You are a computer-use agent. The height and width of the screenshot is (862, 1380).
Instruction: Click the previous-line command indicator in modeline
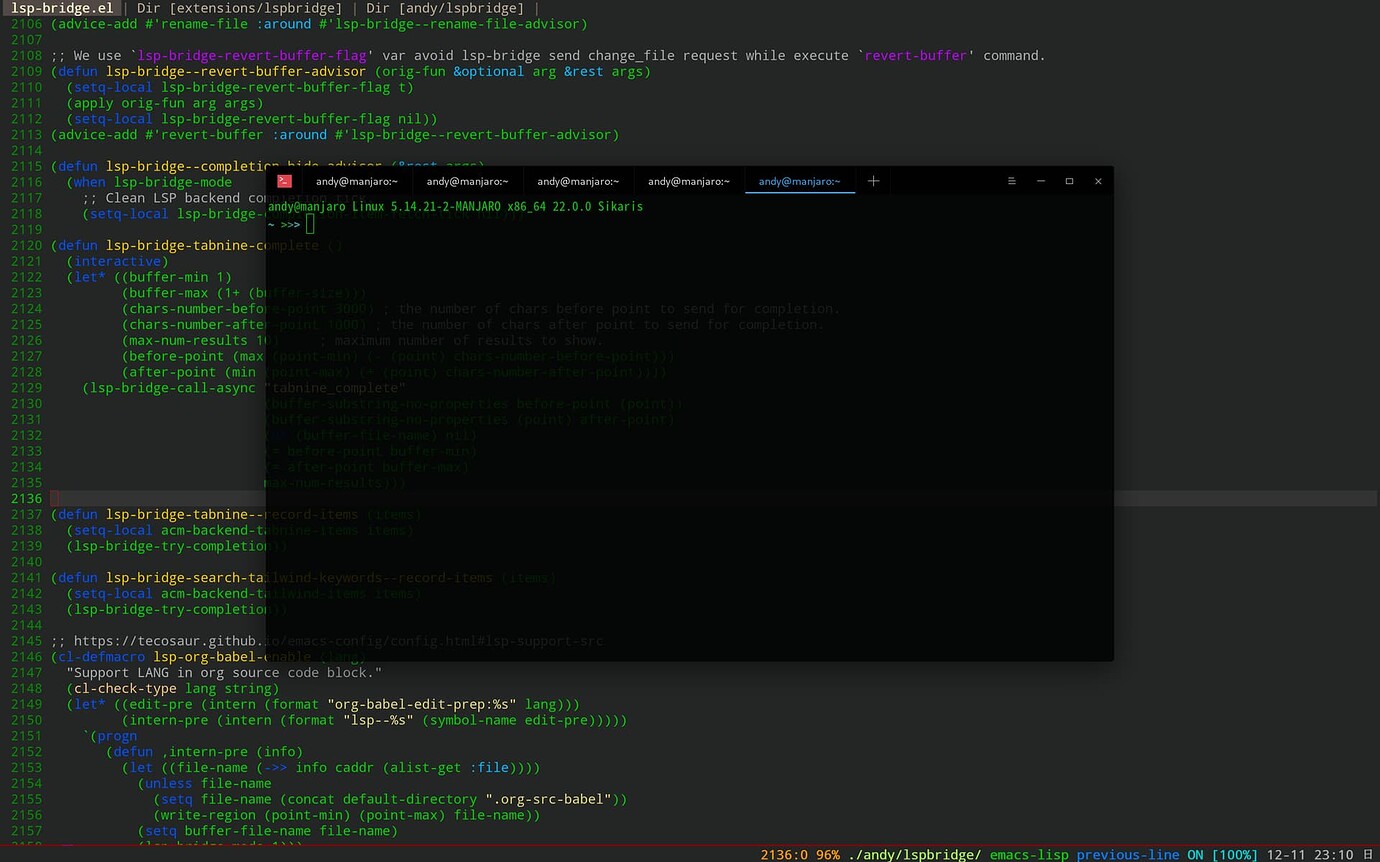pos(1131,855)
